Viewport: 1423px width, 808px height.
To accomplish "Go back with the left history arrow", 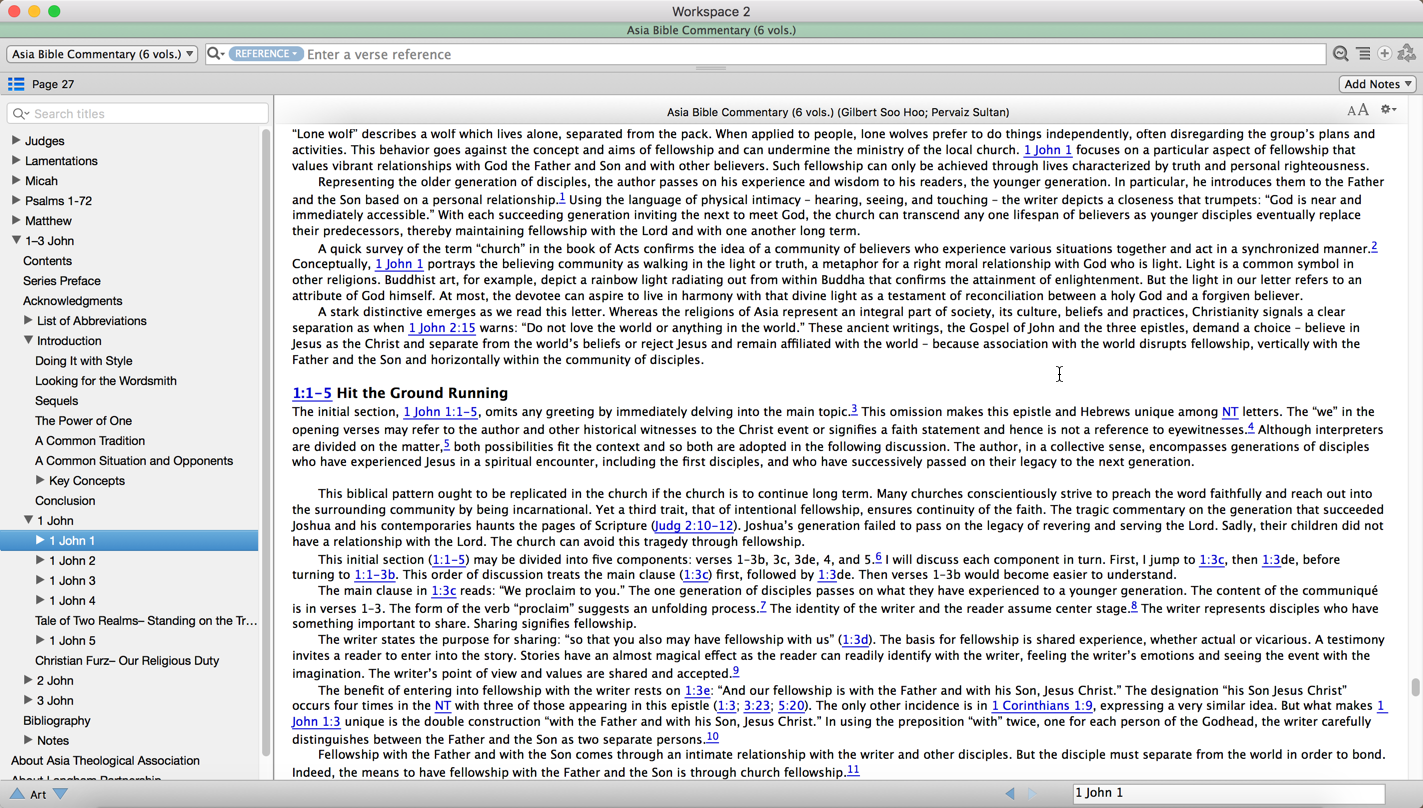I will point(1010,793).
